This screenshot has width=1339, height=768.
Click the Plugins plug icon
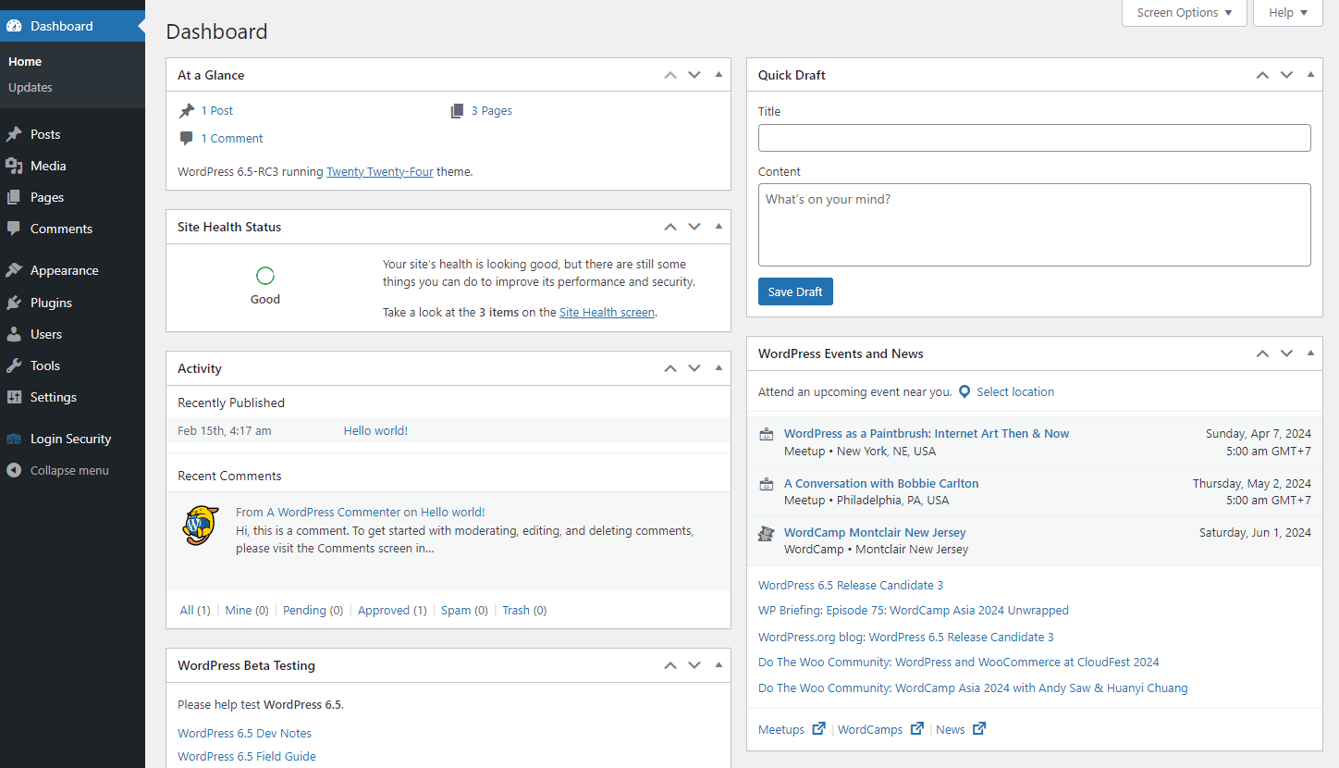point(17,302)
